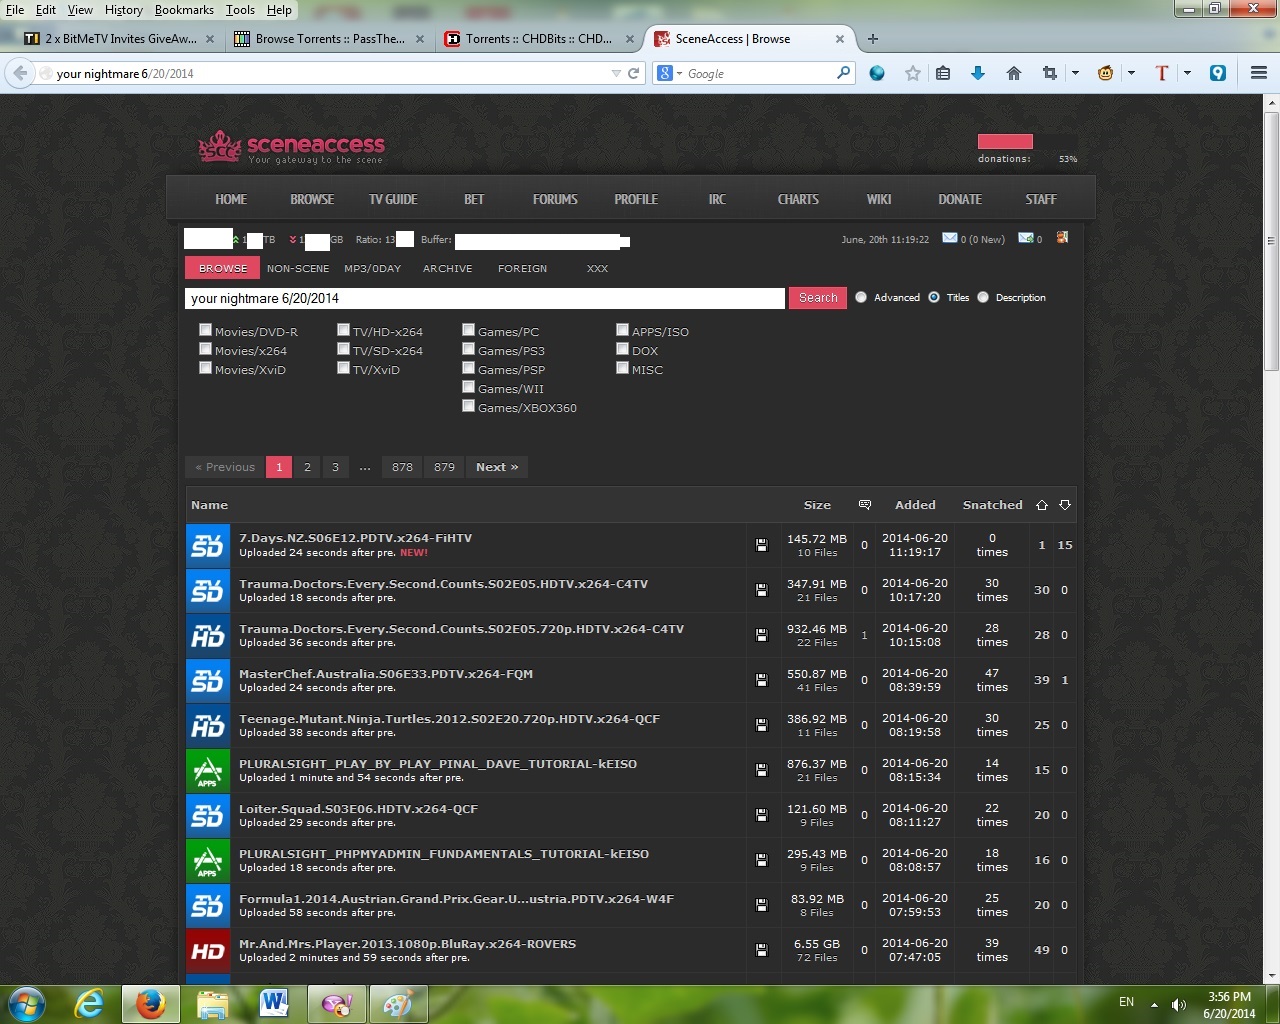Click save icon for Trauma.Doctors HDTV.x264-C4TV
1280x1024 pixels.
[x=761, y=590]
